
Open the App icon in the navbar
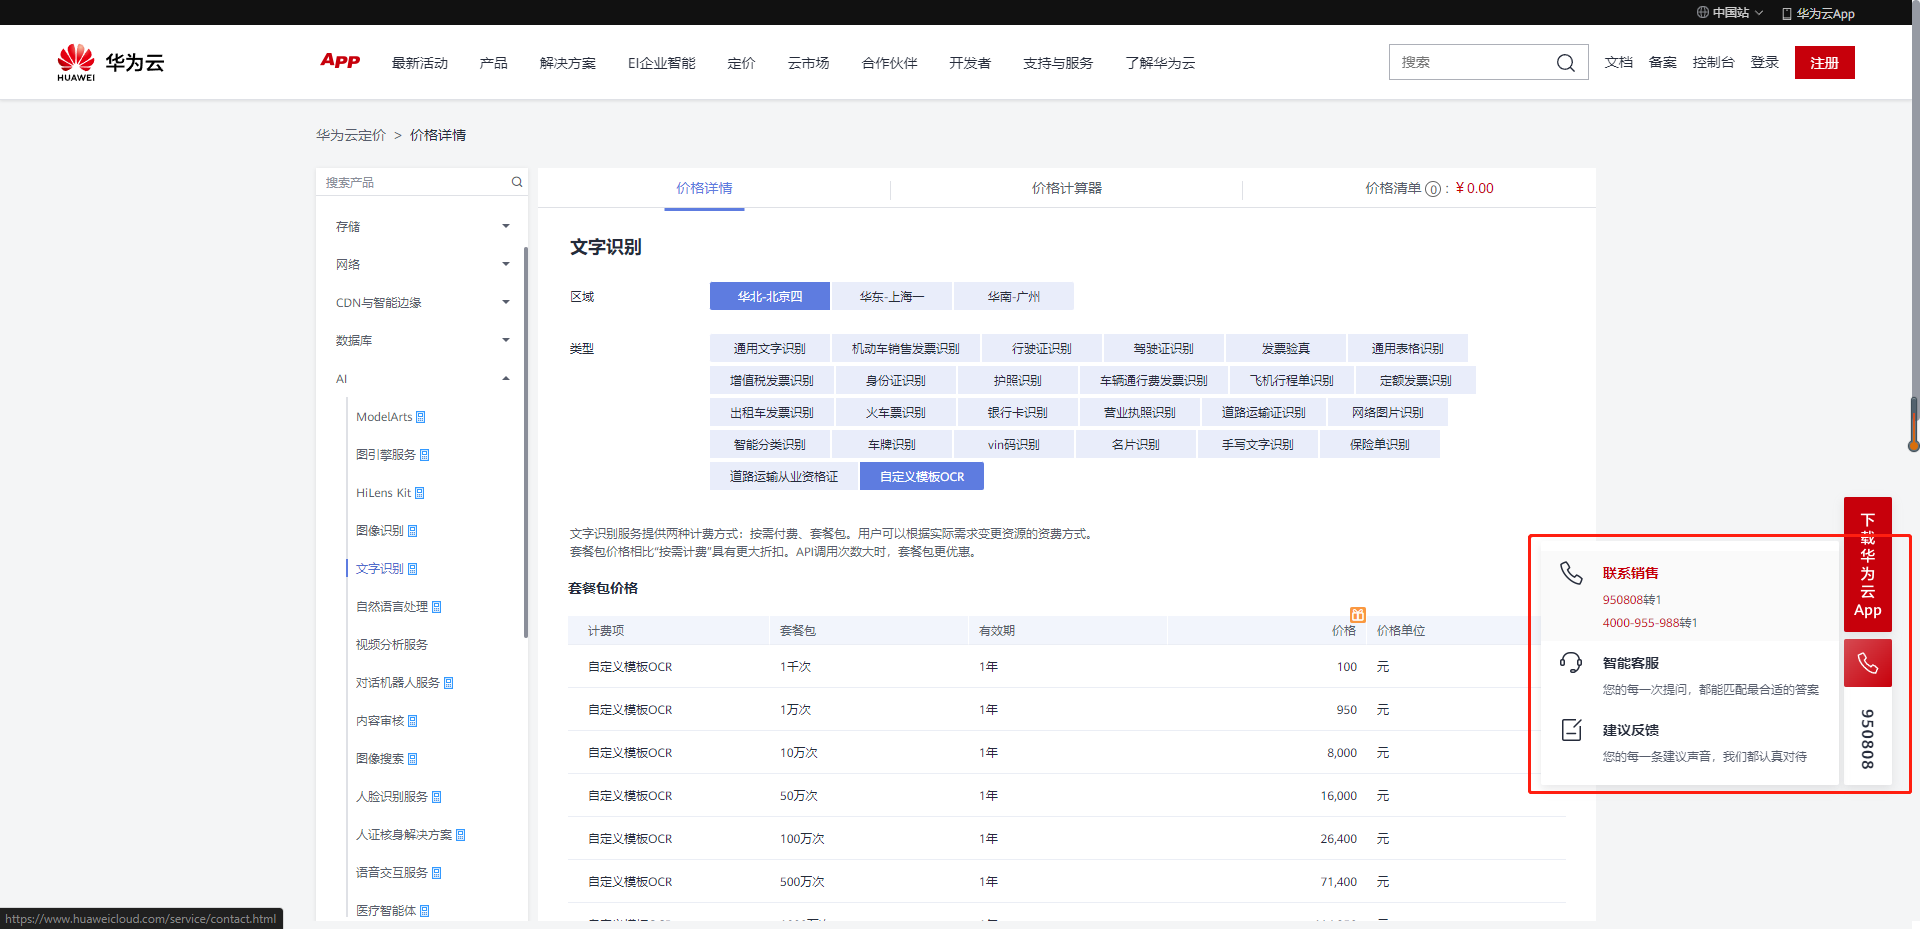[x=340, y=61]
